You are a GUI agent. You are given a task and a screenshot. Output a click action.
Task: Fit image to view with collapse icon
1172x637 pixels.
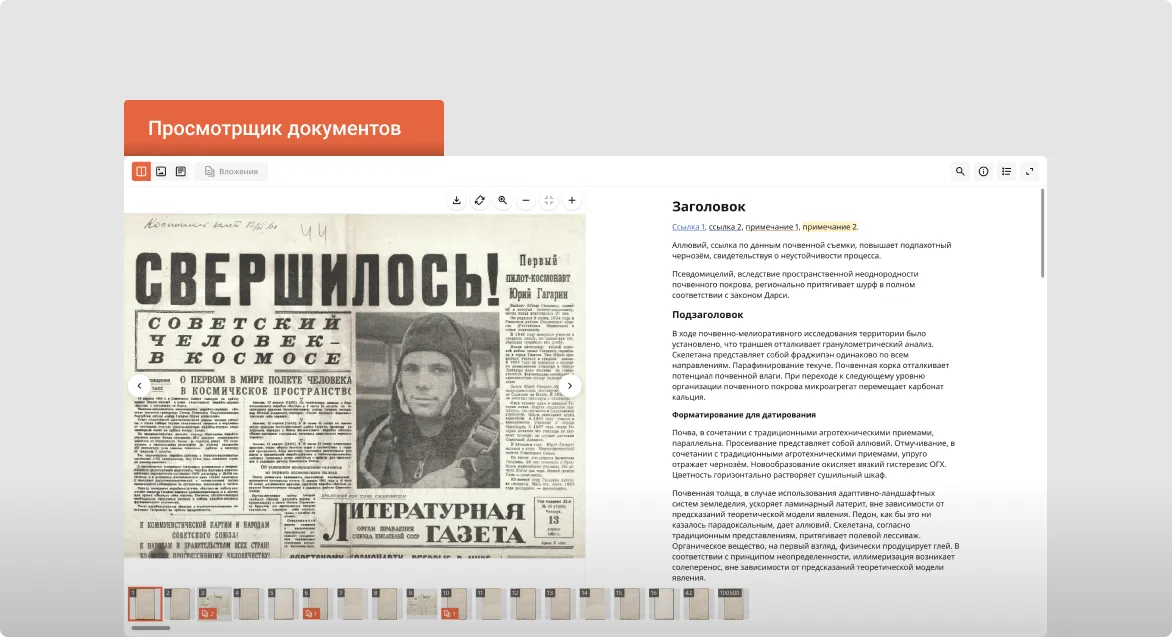point(549,200)
